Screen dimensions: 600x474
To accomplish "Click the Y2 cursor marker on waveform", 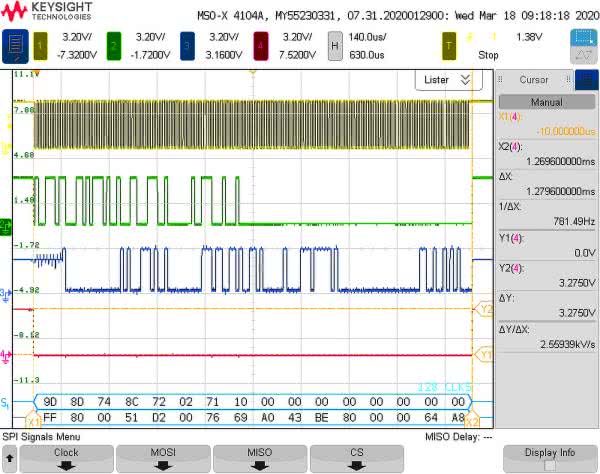I will click(486, 310).
